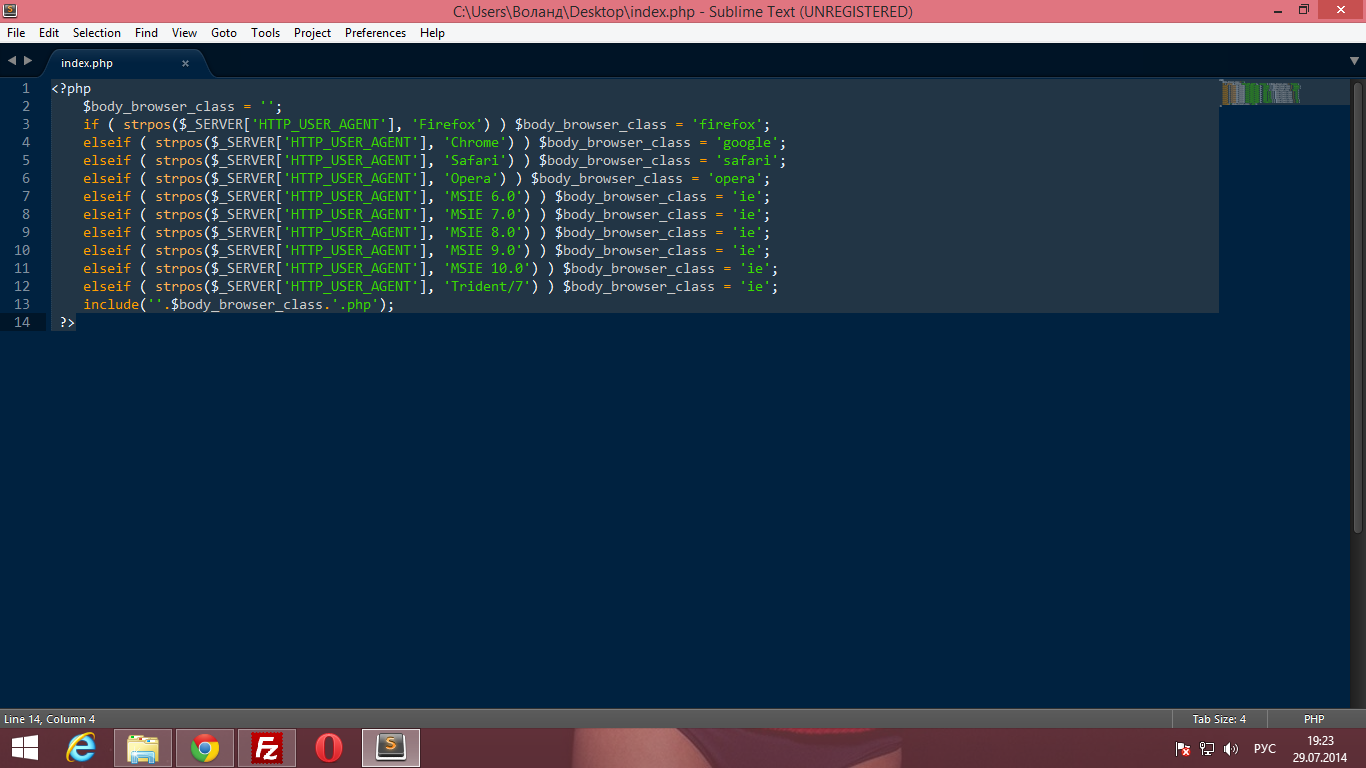
Task: Open Google Chrome from the taskbar
Action: [x=205, y=748]
